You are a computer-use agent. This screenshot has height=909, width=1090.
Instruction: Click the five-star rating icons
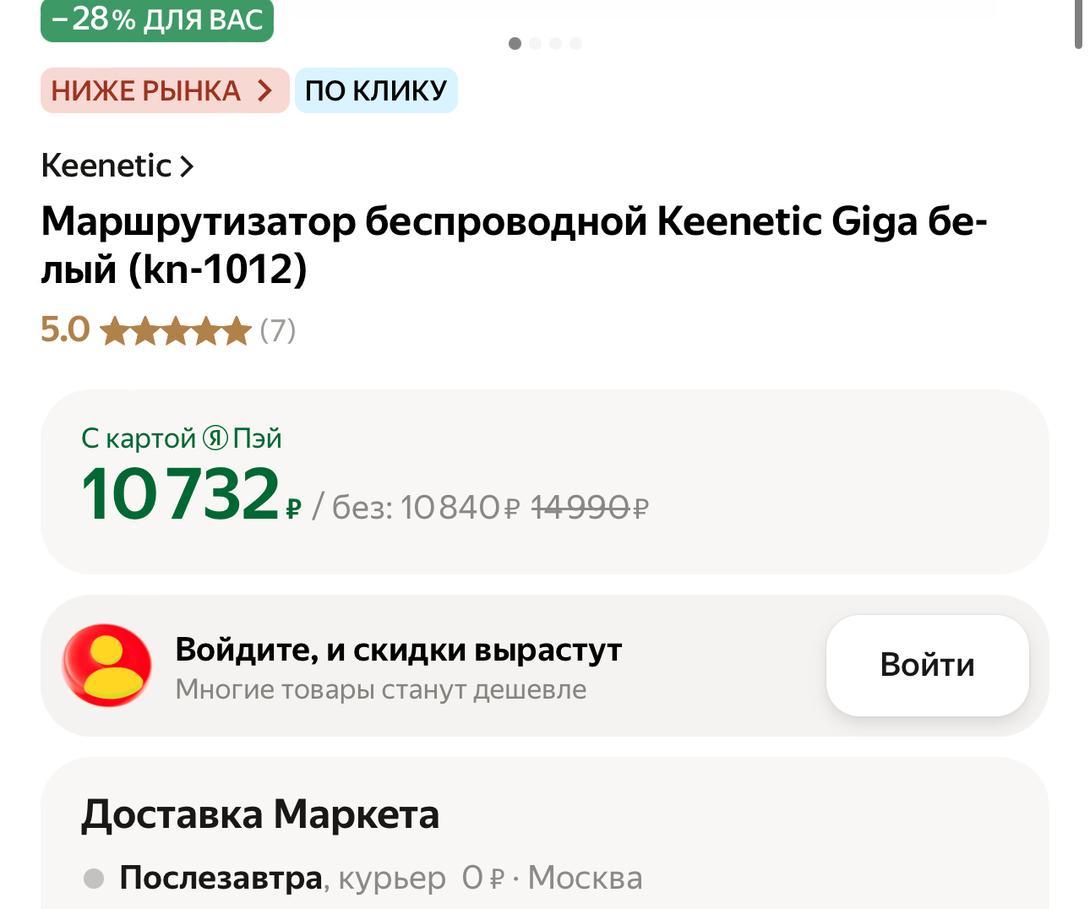click(x=175, y=330)
